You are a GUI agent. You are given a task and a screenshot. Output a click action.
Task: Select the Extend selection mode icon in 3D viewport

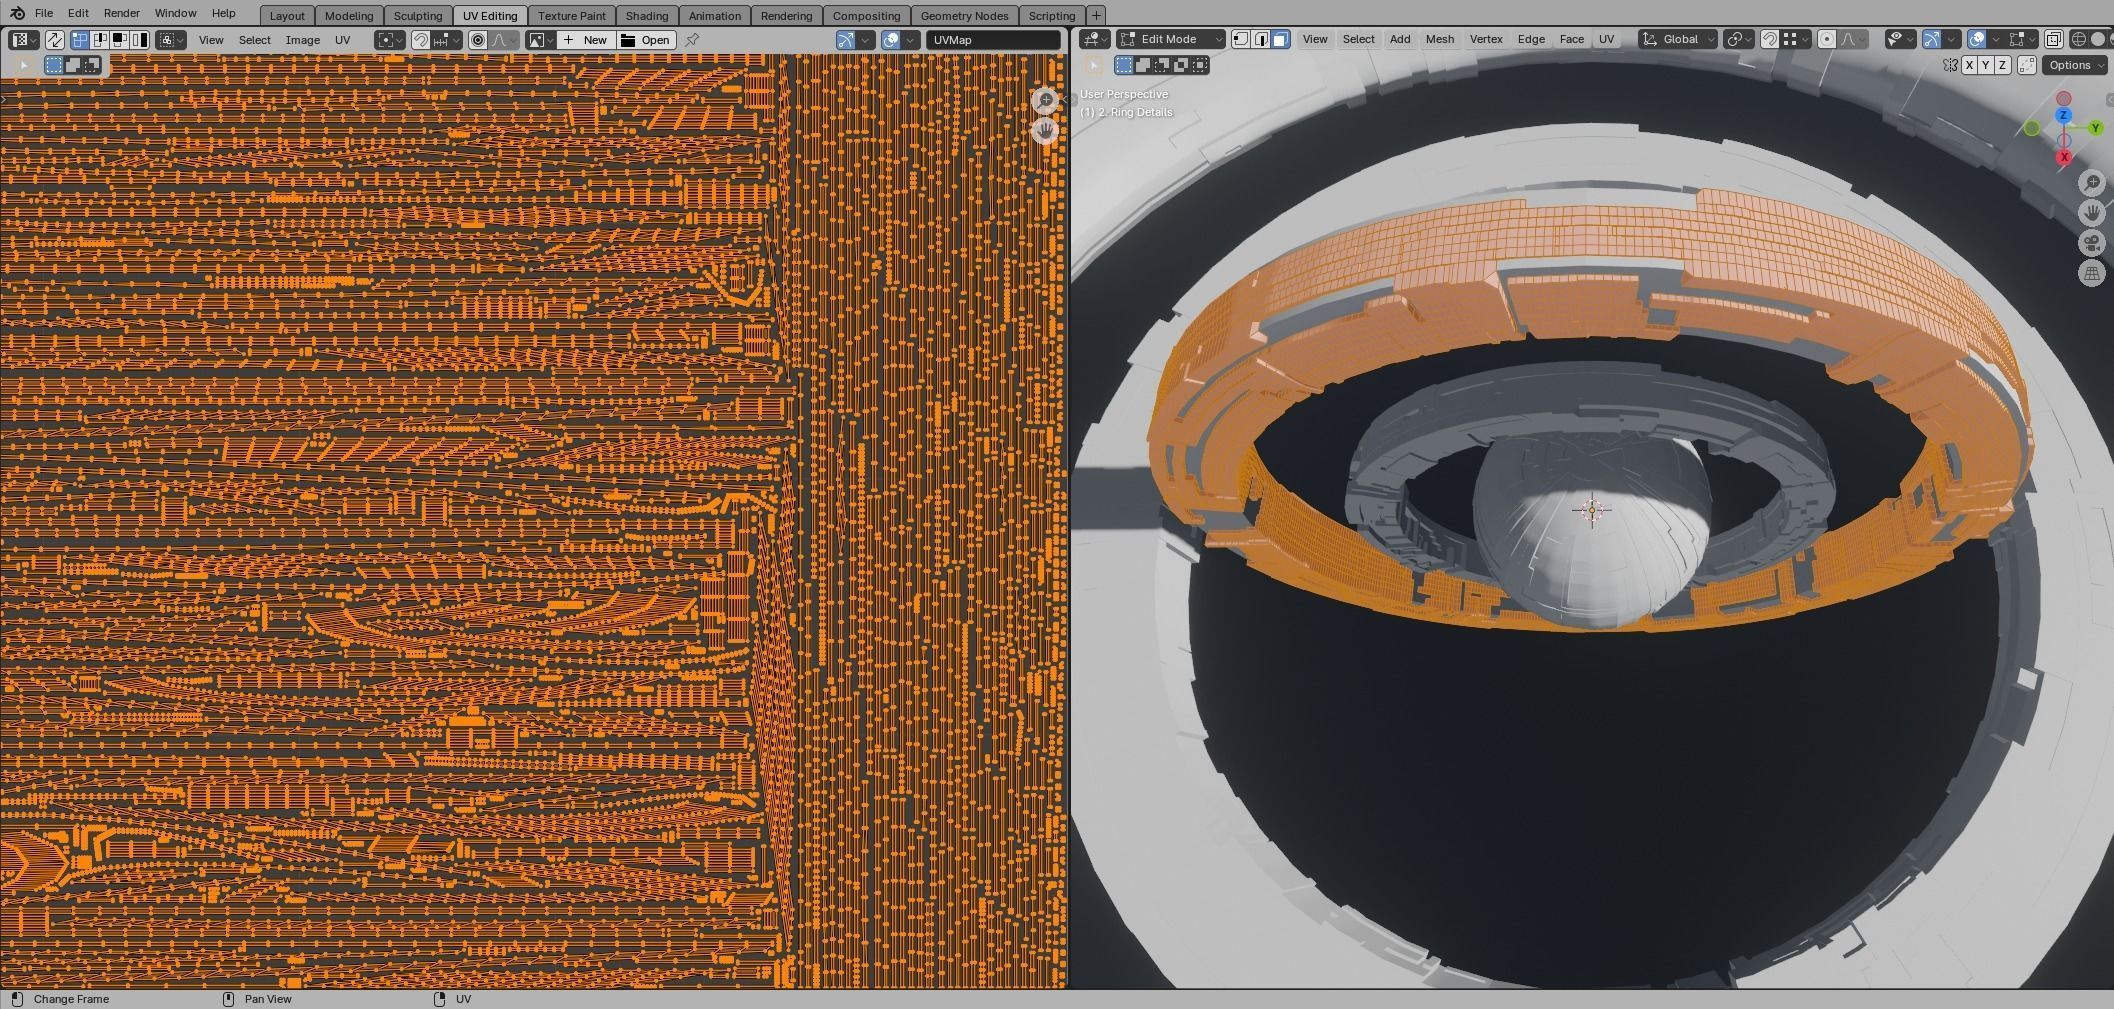[x=1143, y=65]
